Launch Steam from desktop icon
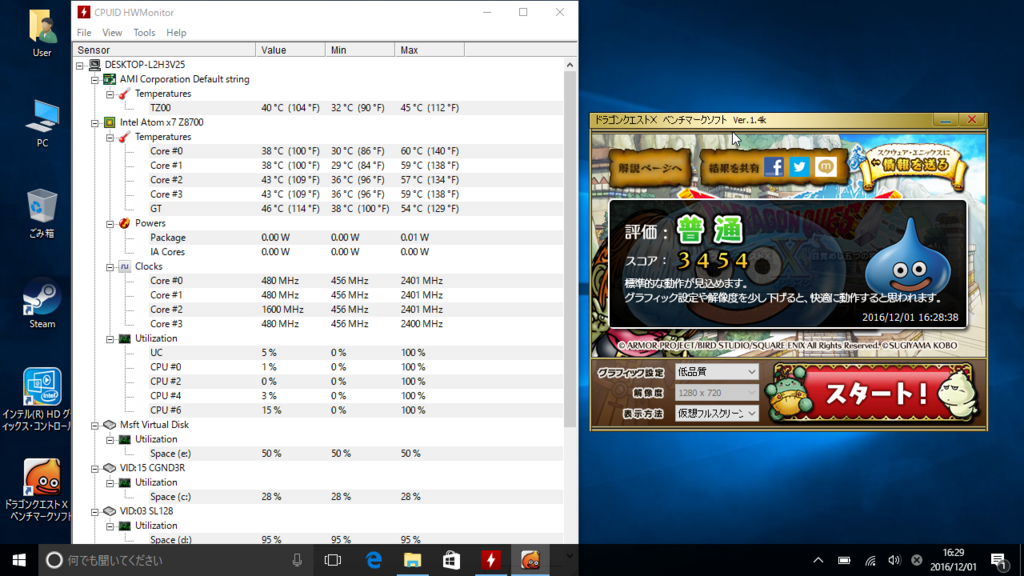This screenshot has height=576, width=1024. point(42,304)
